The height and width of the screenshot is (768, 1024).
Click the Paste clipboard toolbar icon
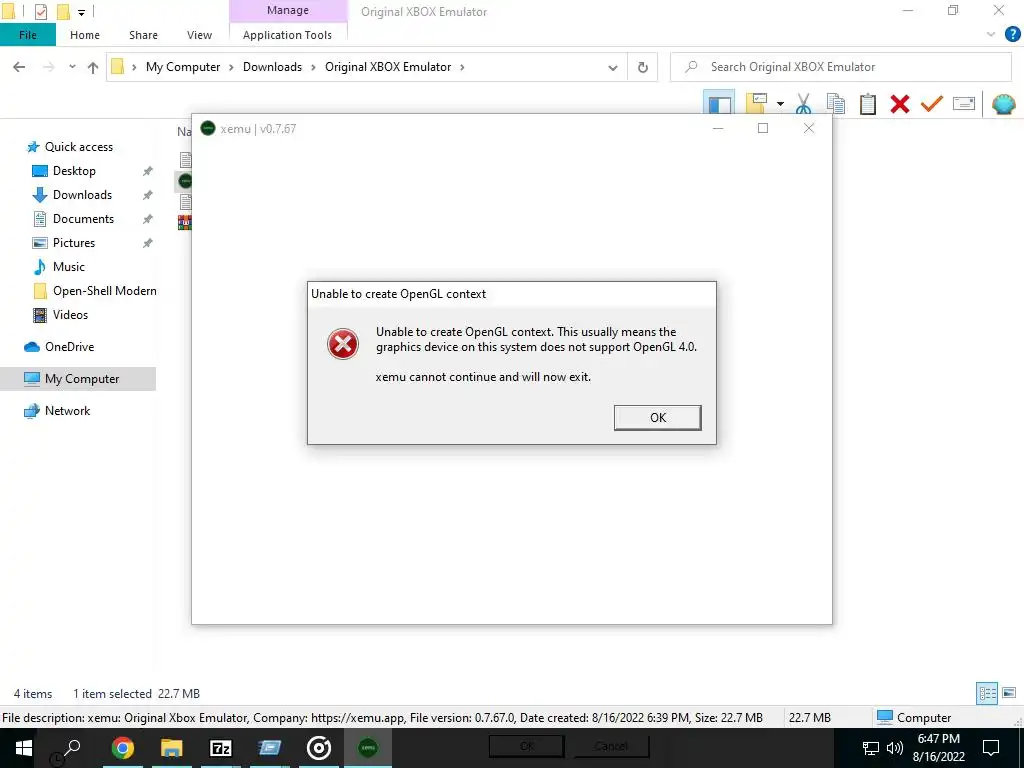pyautogui.click(x=867, y=104)
